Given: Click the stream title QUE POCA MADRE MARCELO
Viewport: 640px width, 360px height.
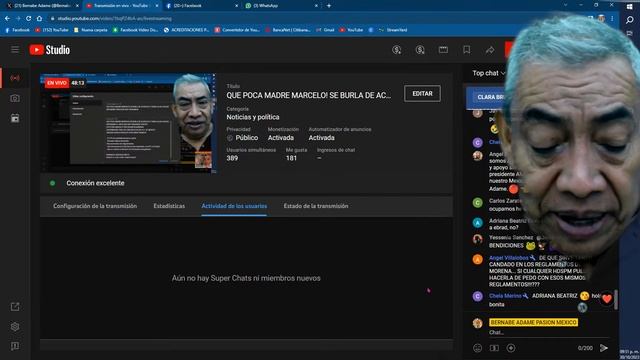Looking at the screenshot, I should pyautogui.click(x=309, y=96).
